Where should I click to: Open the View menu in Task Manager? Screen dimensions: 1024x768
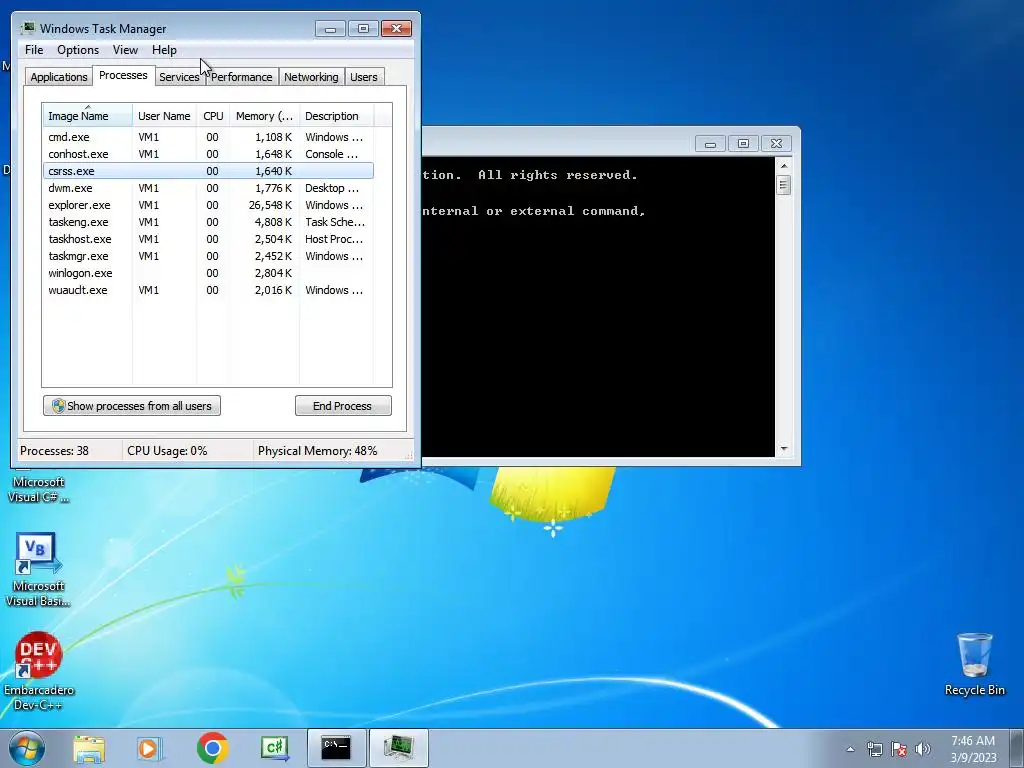(x=125, y=50)
